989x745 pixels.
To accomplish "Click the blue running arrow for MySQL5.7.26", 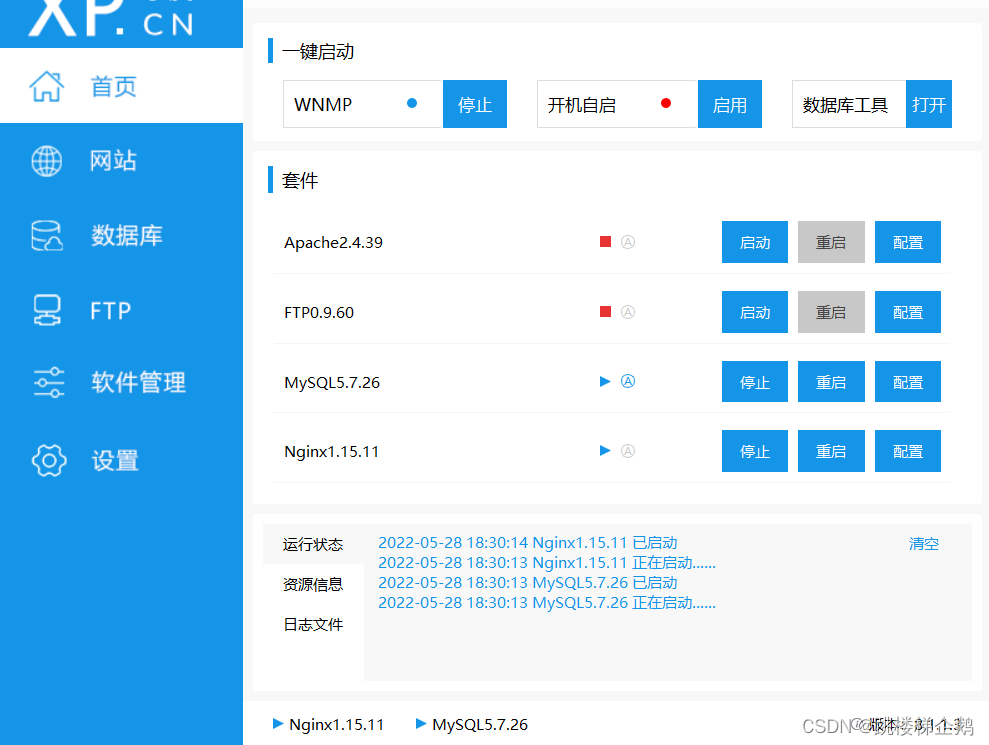I will coord(605,381).
